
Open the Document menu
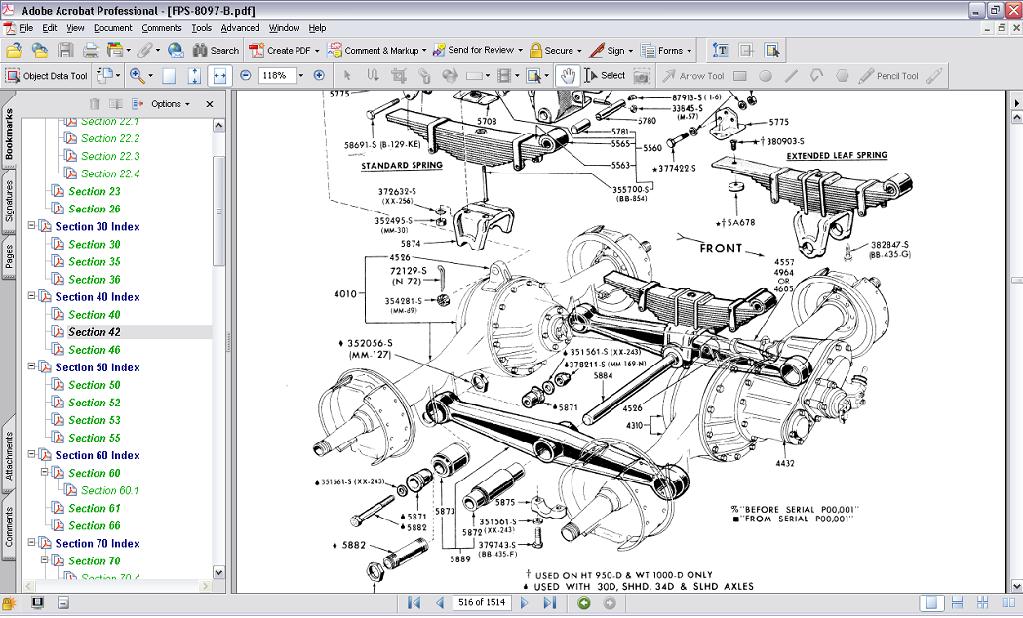tap(113, 28)
